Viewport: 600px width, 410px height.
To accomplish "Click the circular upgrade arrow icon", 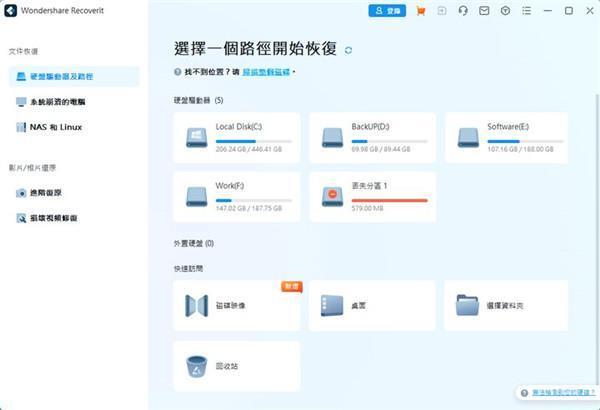I will [505, 11].
